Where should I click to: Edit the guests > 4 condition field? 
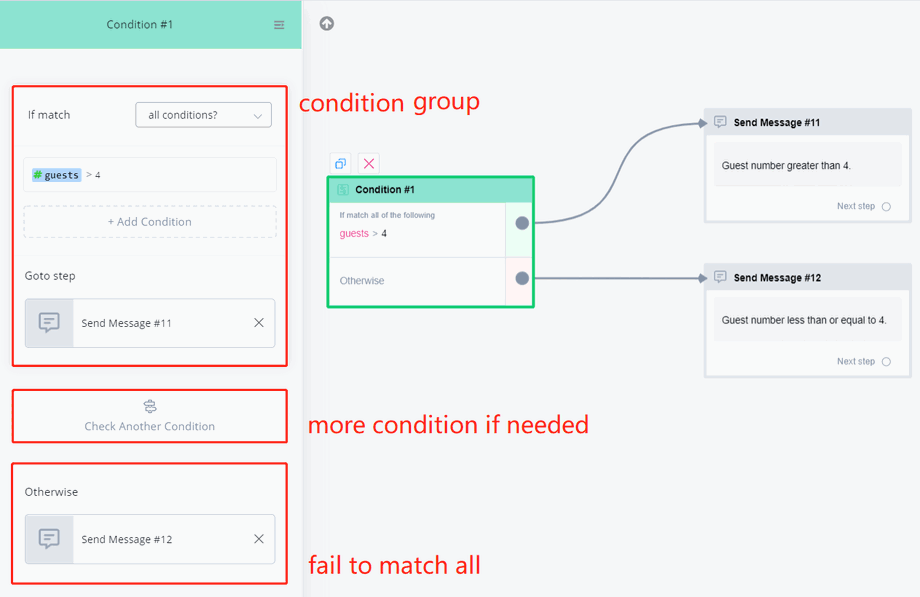click(x=150, y=175)
